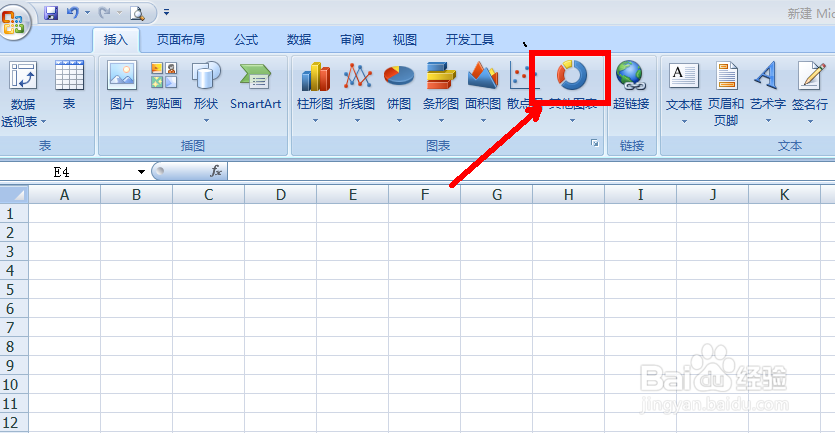This screenshot has width=835, height=433.
Task: Switch to the 数据 tab
Action: pyautogui.click(x=299, y=40)
